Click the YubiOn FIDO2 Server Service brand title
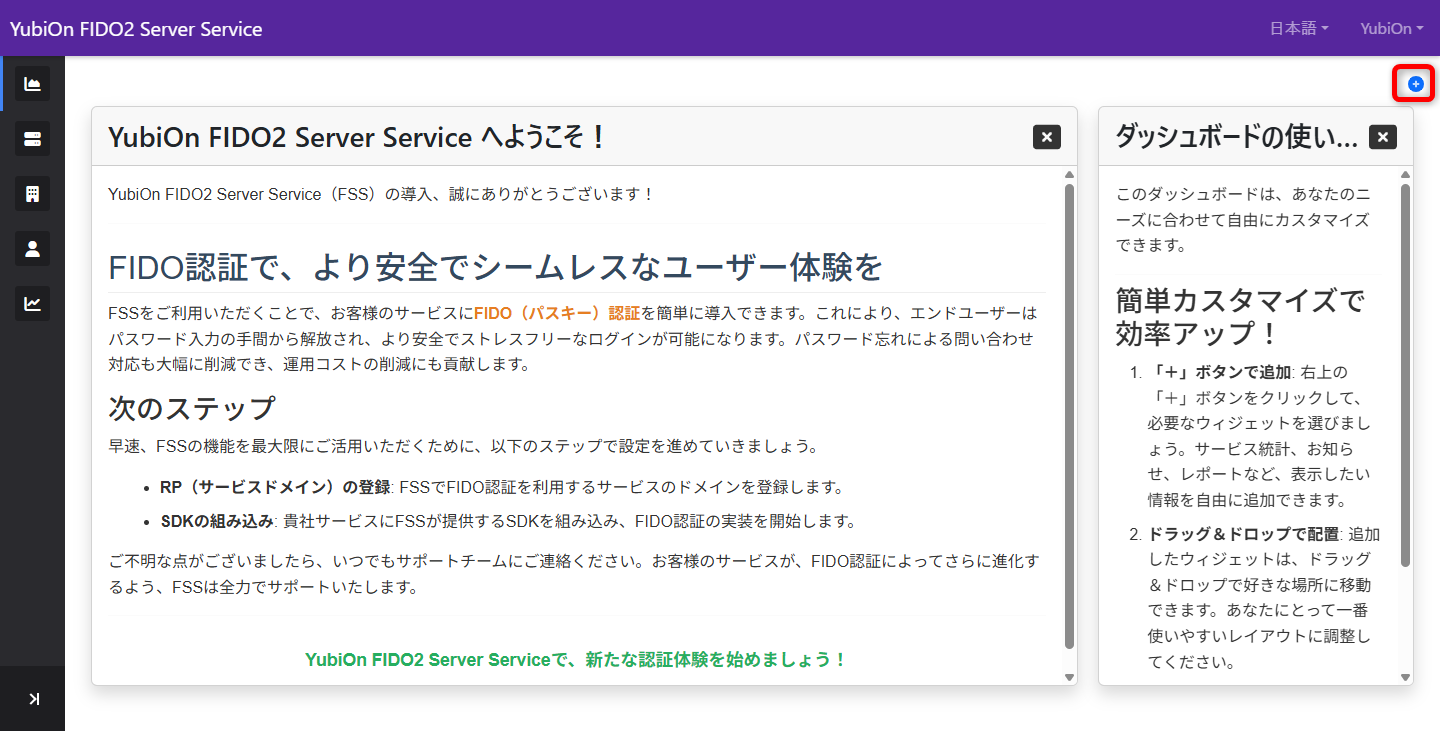 click(136, 29)
